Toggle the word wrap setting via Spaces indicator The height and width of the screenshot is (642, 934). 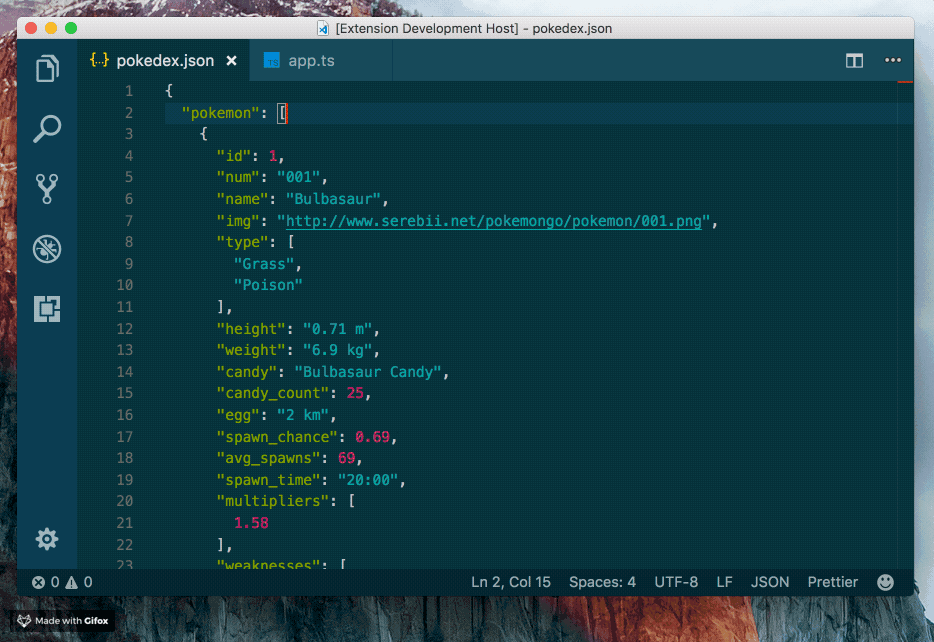tap(602, 581)
